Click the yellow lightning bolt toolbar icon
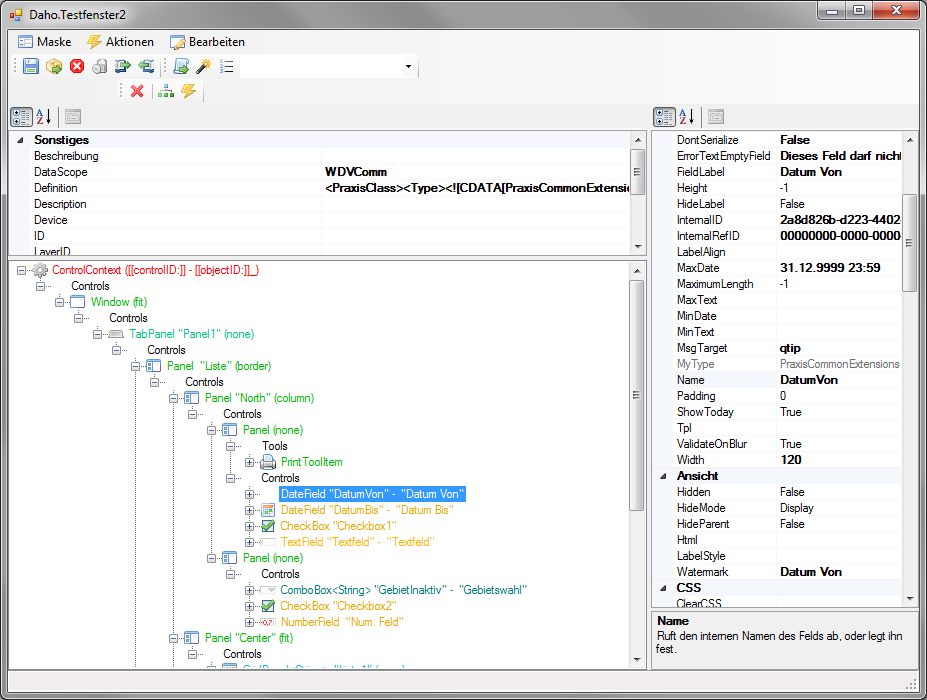The width and height of the screenshot is (927, 700). [x=188, y=91]
